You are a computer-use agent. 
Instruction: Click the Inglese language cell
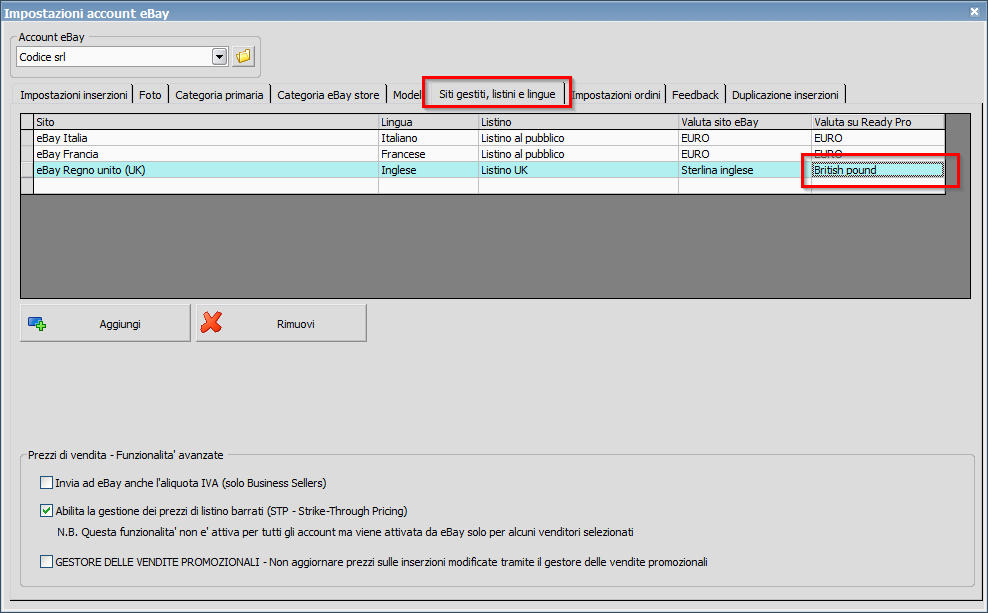tap(428, 170)
